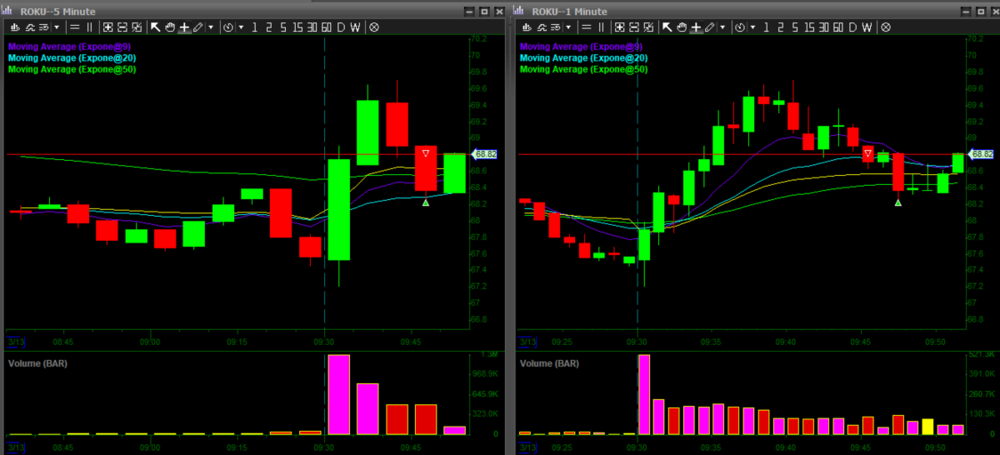Expand drawing tools dropdown in 1 Minute toolbar
This screenshot has width=1000, height=455.
coord(722,27)
